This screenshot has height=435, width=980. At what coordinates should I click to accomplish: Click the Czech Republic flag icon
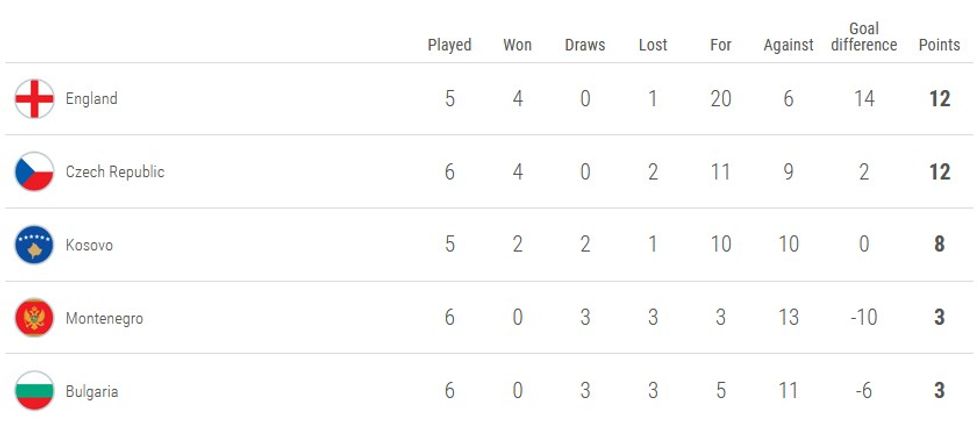(34, 172)
